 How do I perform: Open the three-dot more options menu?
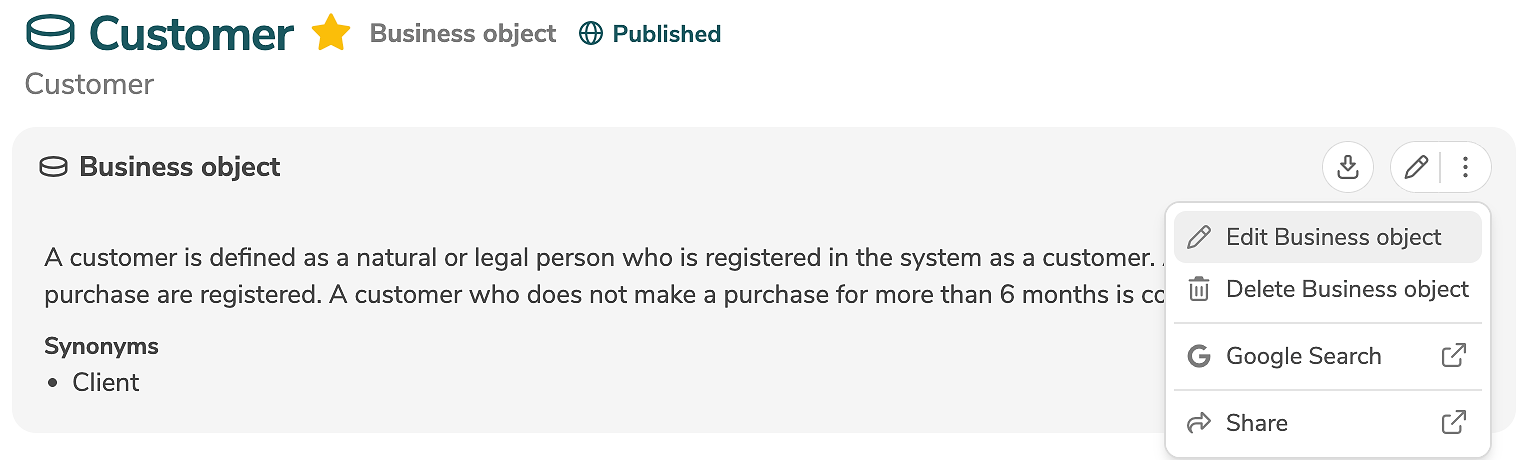[1465, 167]
